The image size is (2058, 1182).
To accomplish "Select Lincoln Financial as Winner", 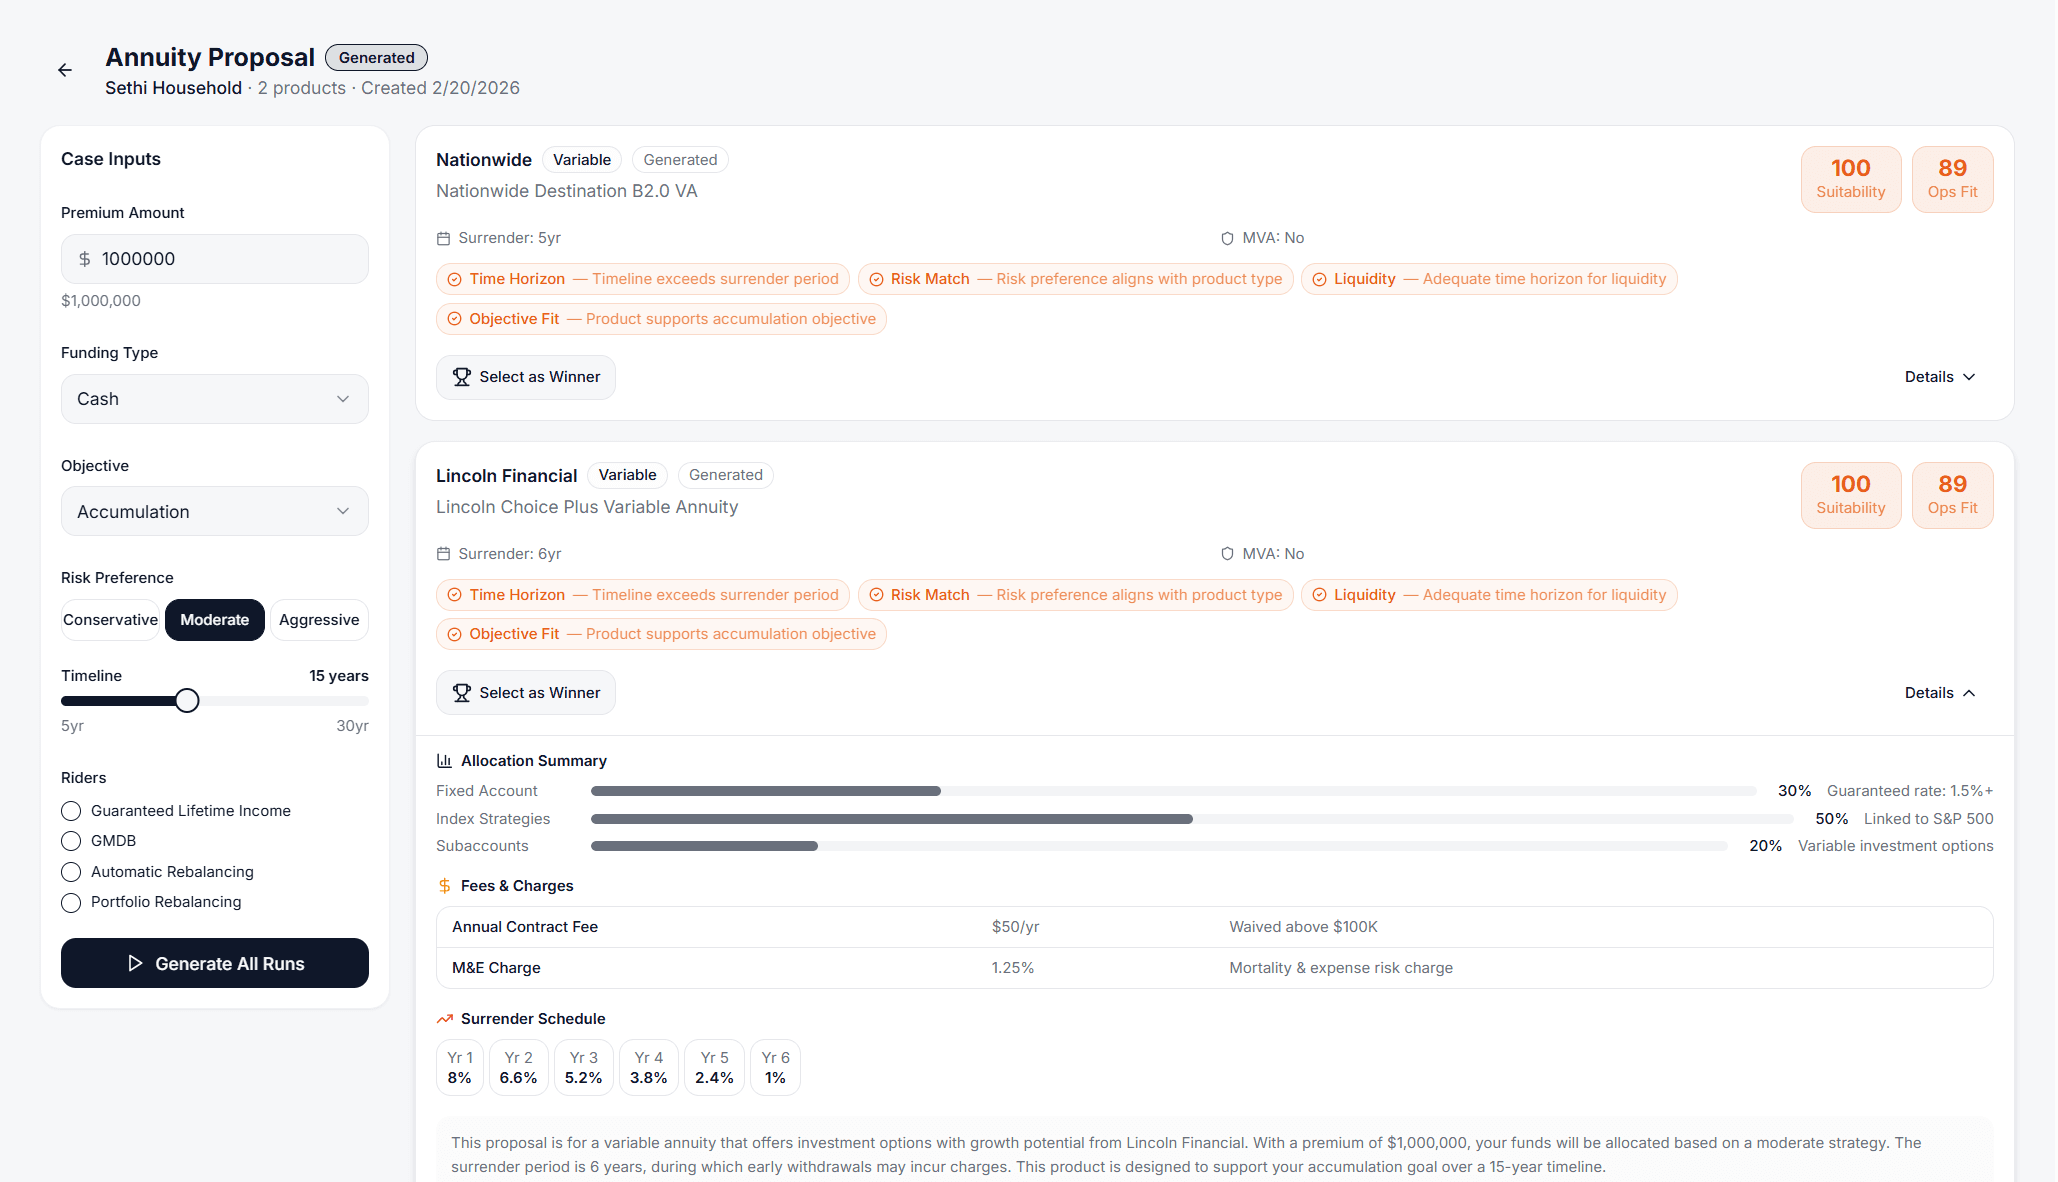I will (526, 693).
